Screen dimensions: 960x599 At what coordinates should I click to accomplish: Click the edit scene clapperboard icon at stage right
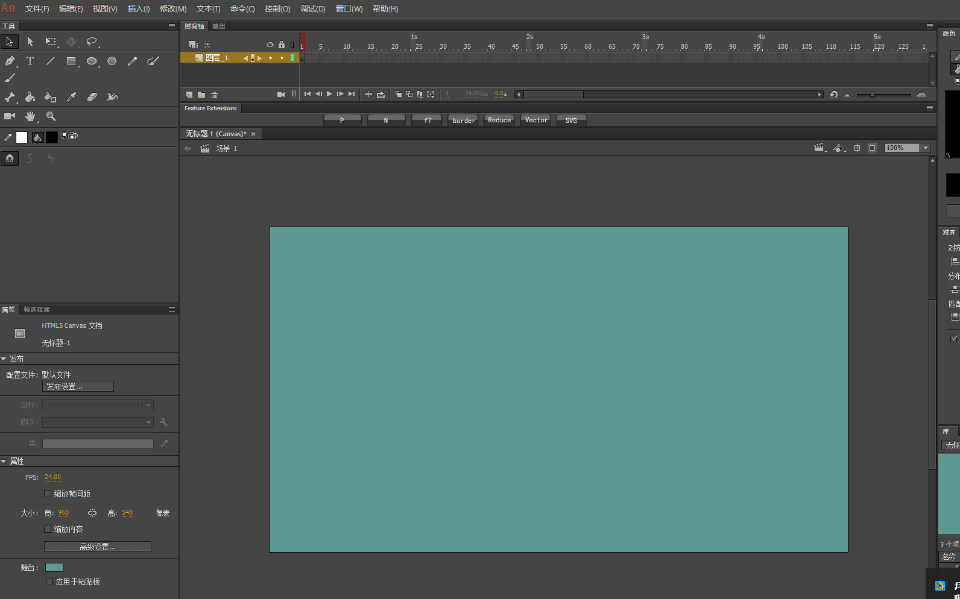click(819, 148)
